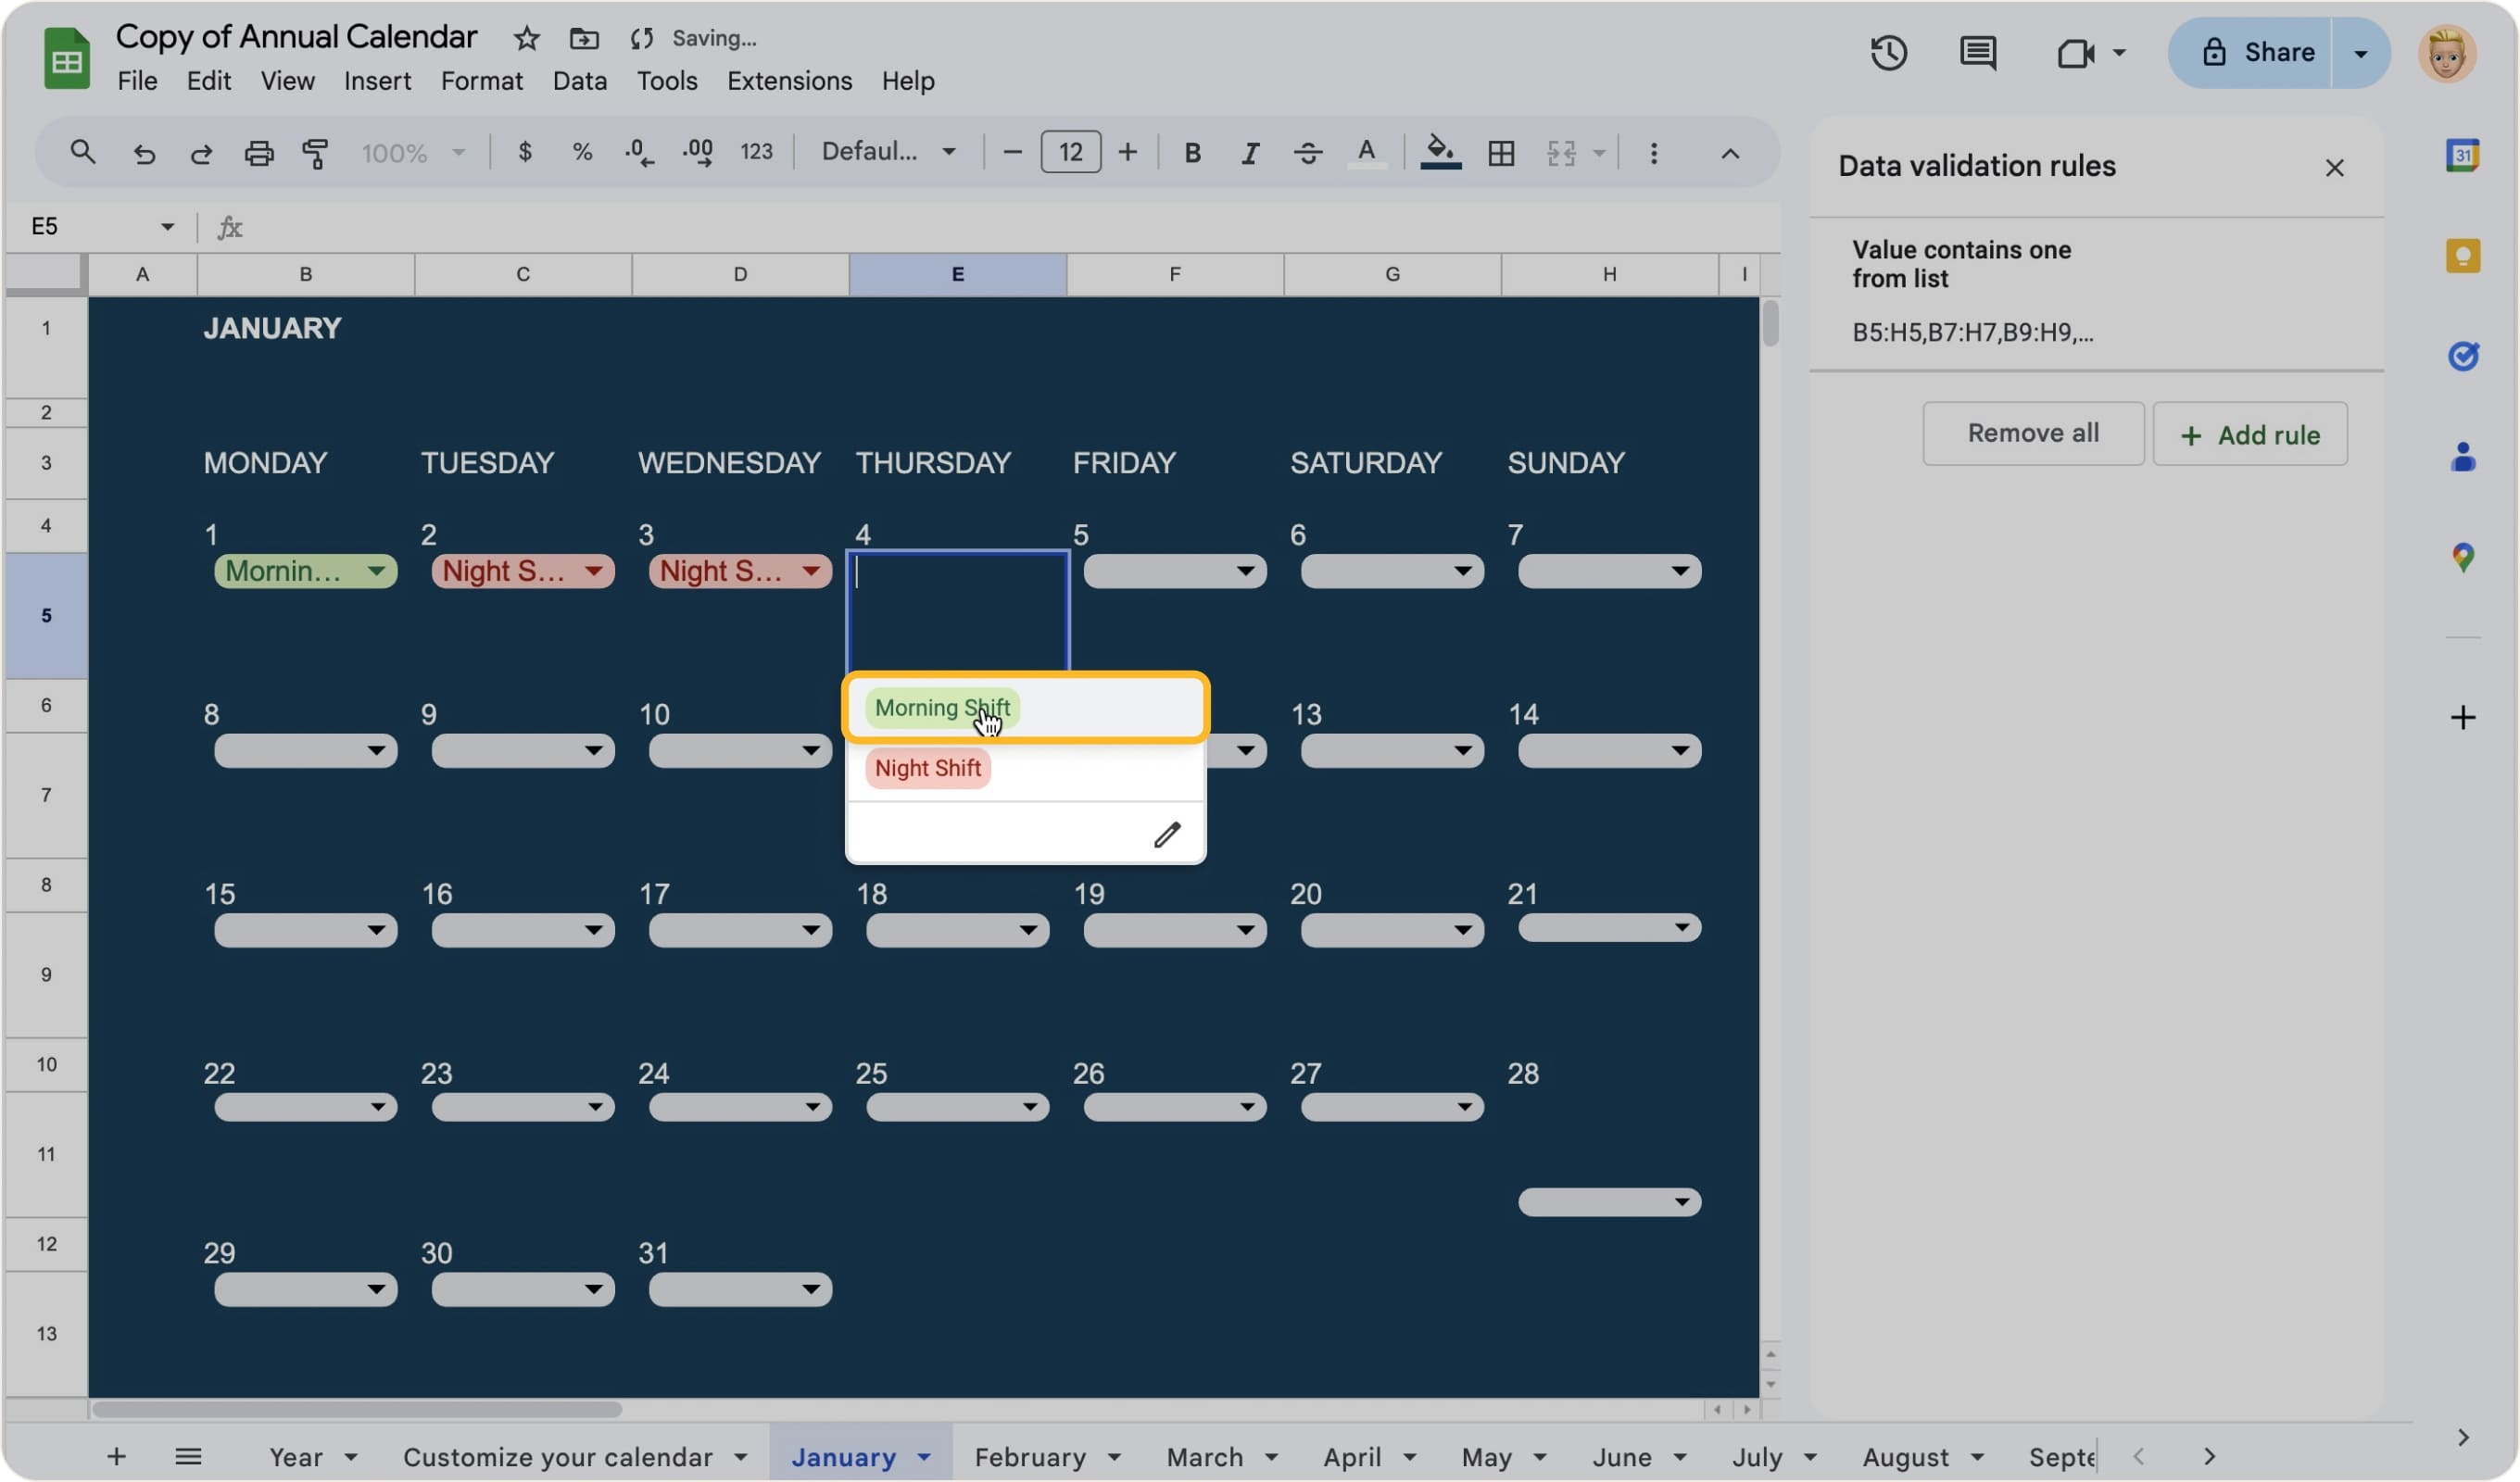Switch to the February sheet tab

[x=1030, y=1457]
